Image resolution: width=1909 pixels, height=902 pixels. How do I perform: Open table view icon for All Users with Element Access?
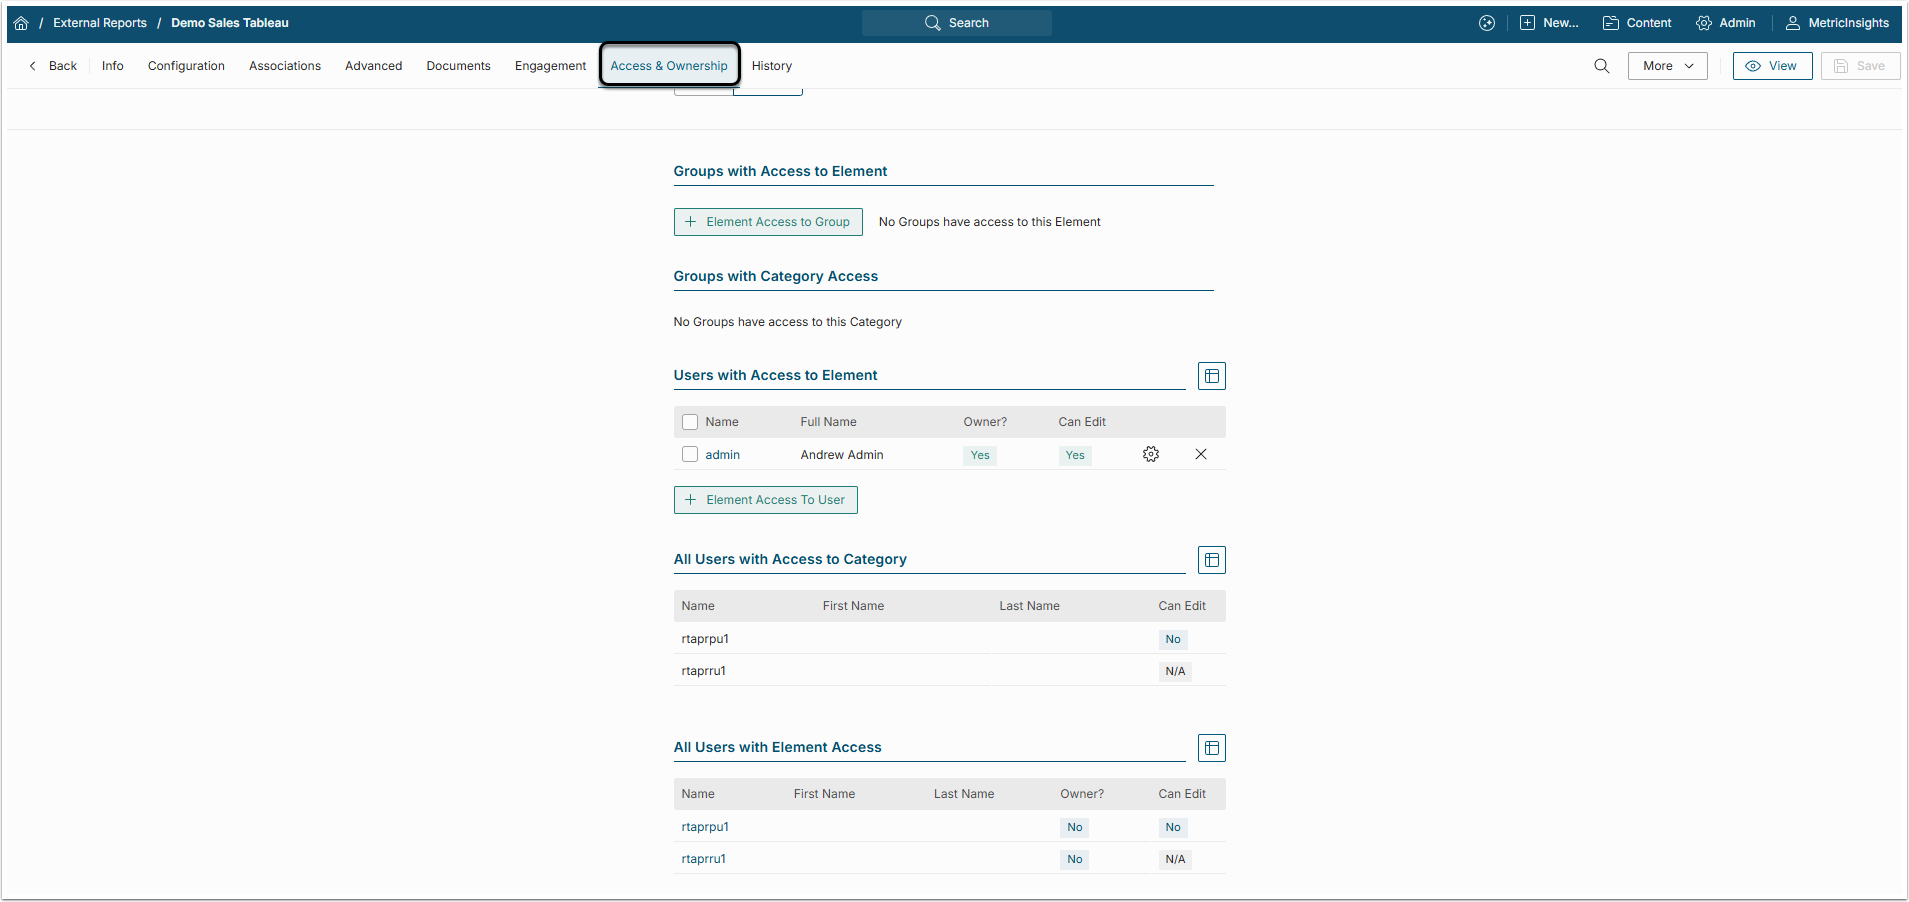[1212, 748]
